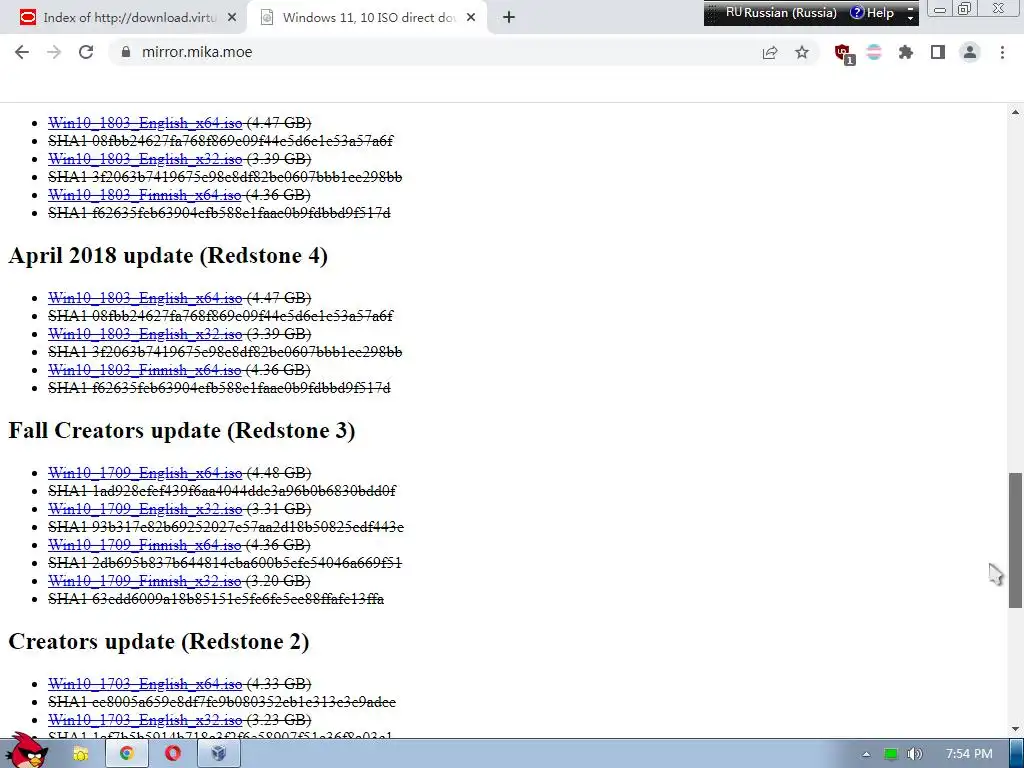Open Win10_1803_Finnish_x64.iso under April 2018 update
The height and width of the screenshot is (768, 1024).
tap(144, 370)
